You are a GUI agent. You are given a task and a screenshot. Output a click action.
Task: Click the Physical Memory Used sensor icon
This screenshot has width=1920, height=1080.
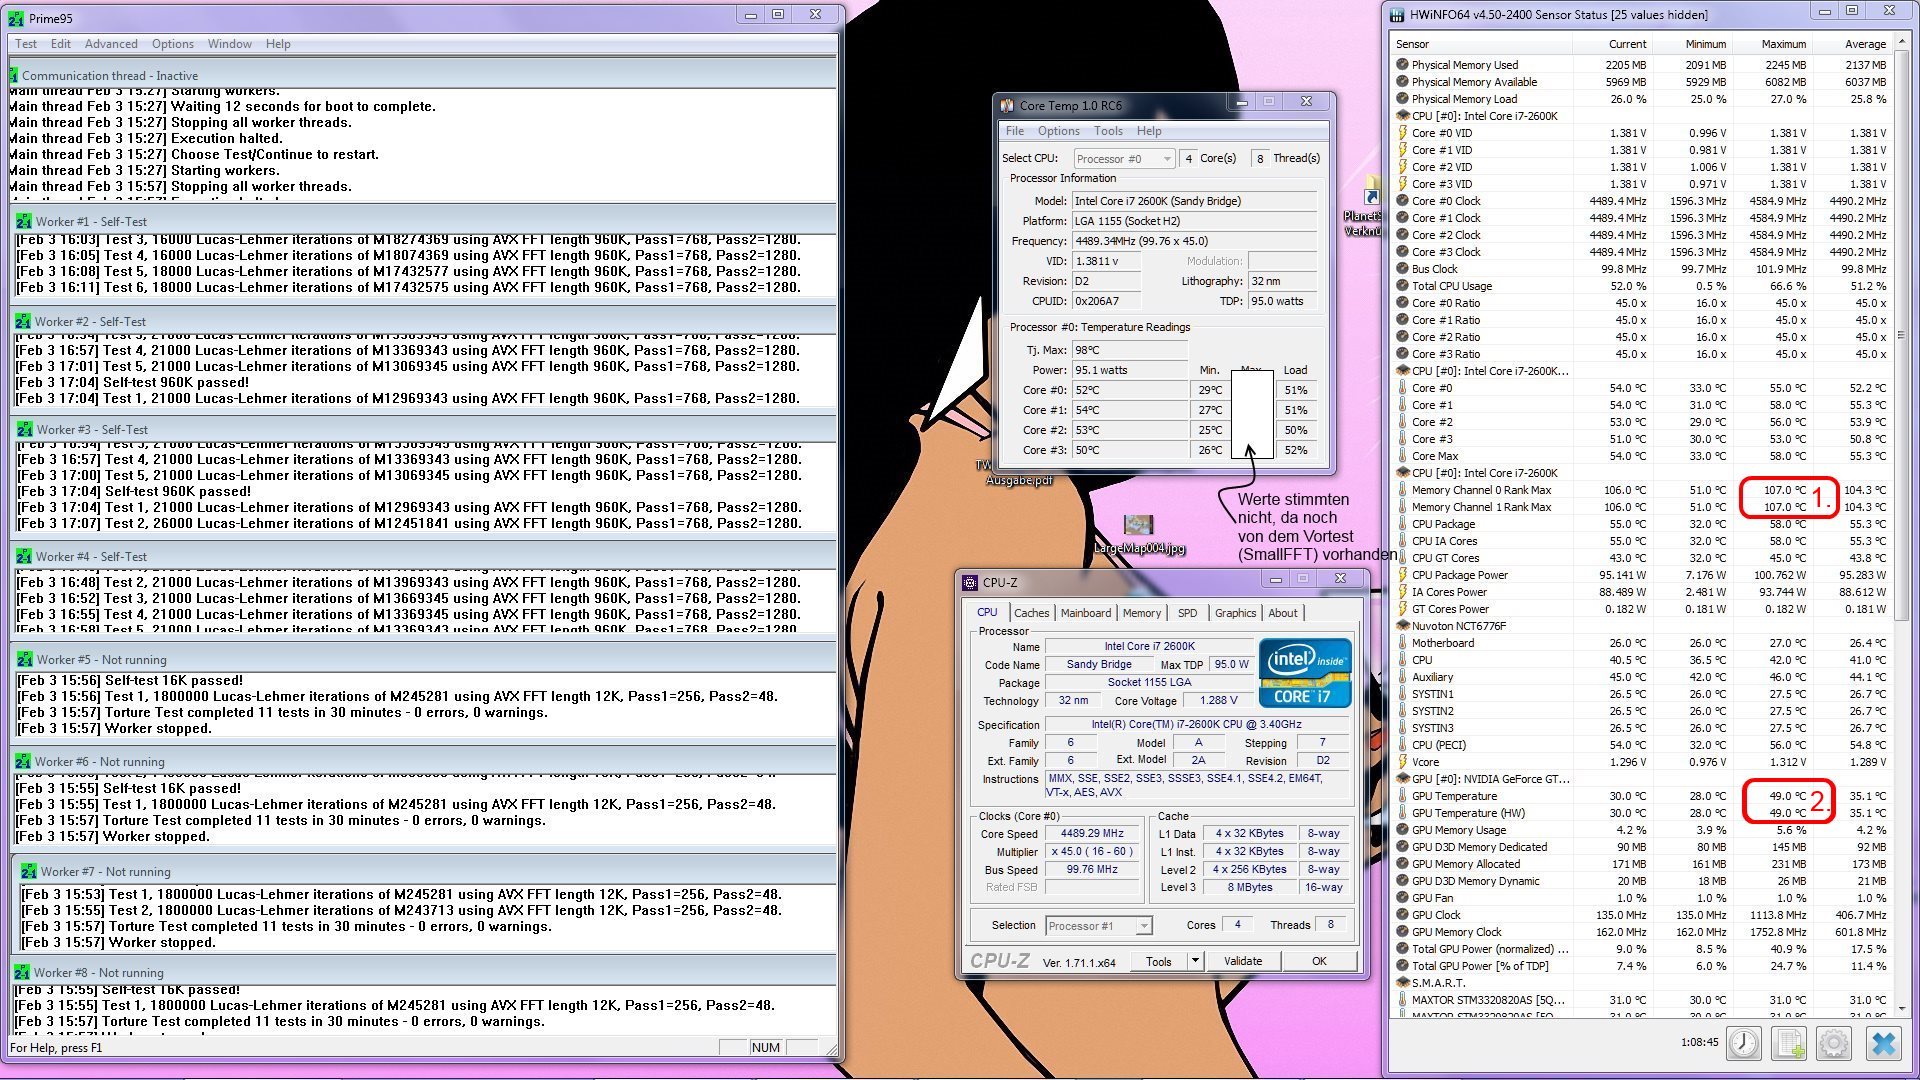(1402, 64)
